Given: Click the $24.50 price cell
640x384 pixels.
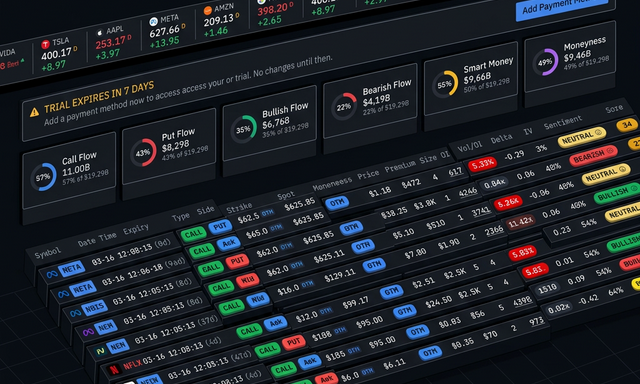Looking at the screenshot, I should [x=438, y=301].
